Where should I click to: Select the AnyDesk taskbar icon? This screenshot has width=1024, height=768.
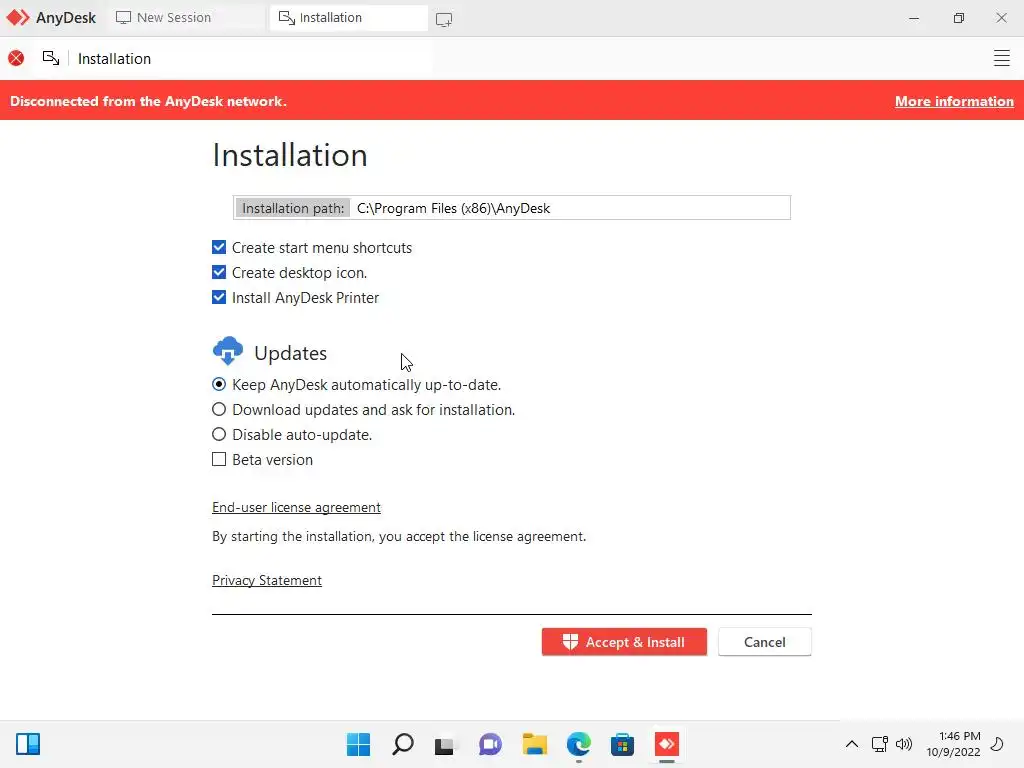click(x=667, y=744)
